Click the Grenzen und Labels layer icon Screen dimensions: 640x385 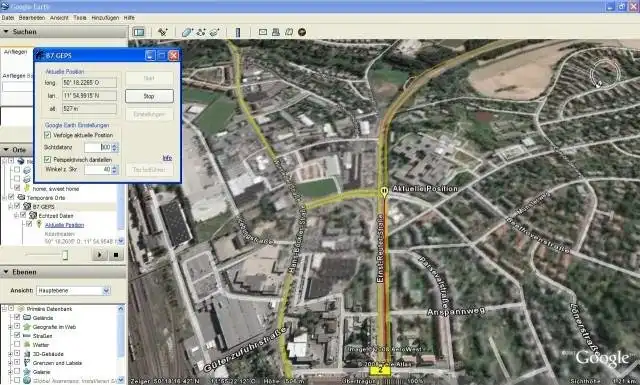[x=27, y=363]
